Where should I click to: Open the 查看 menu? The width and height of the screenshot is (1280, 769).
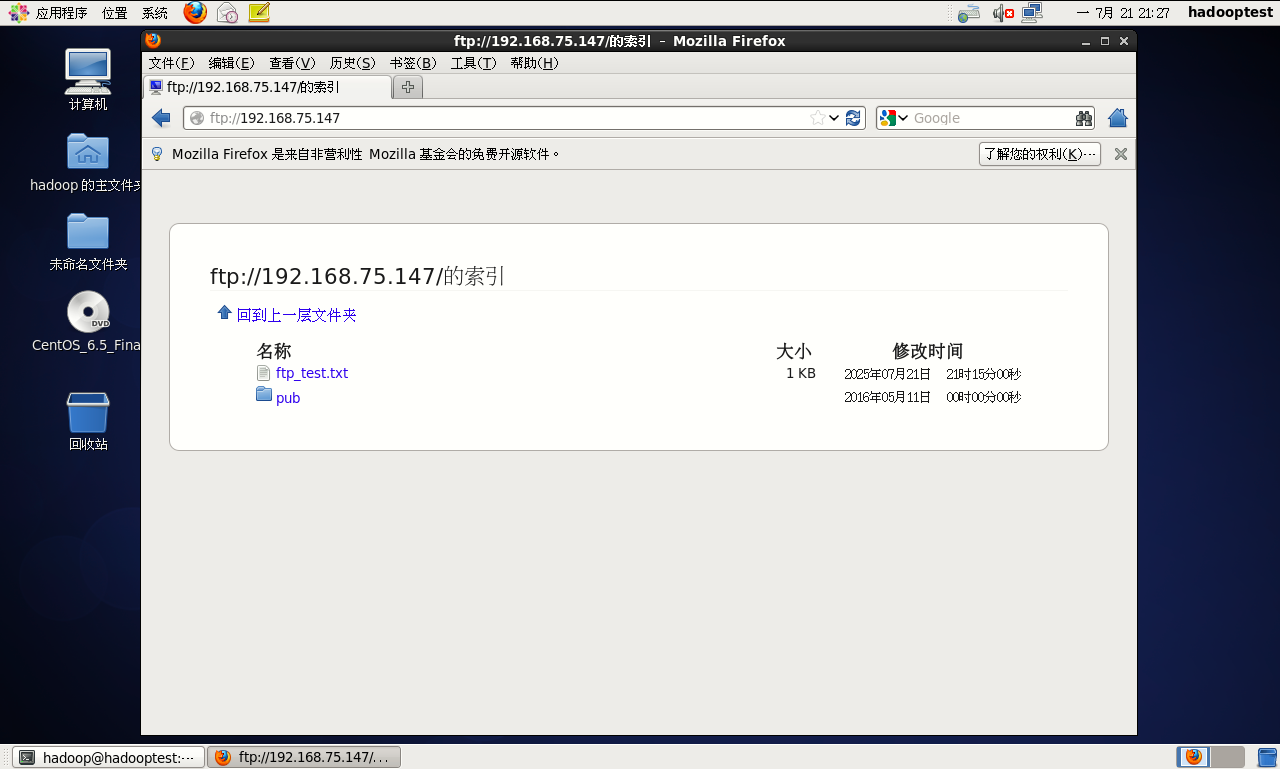[x=292, y=63]
